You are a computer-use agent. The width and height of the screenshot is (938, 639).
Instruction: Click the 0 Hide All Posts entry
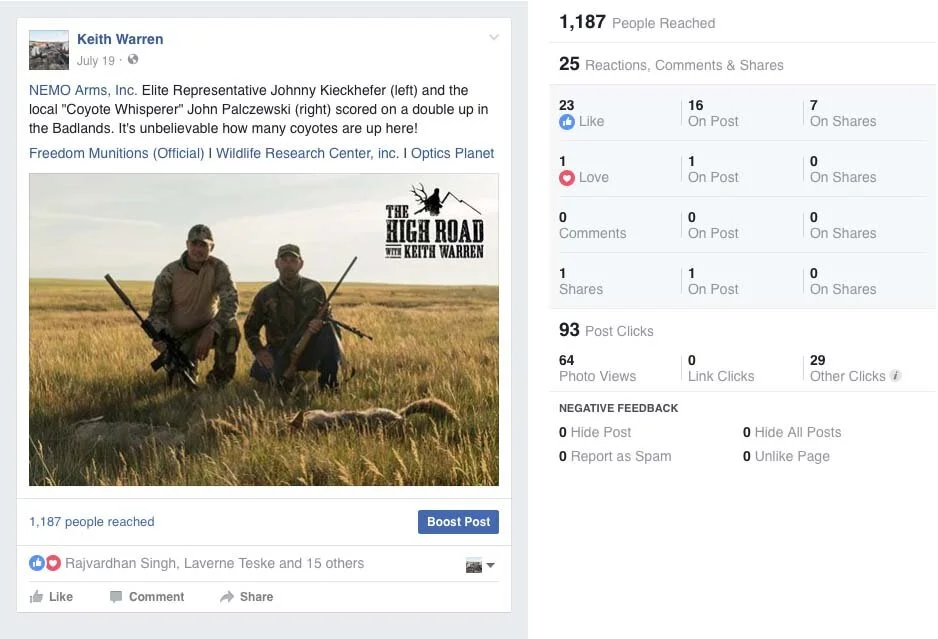point(792,432)
